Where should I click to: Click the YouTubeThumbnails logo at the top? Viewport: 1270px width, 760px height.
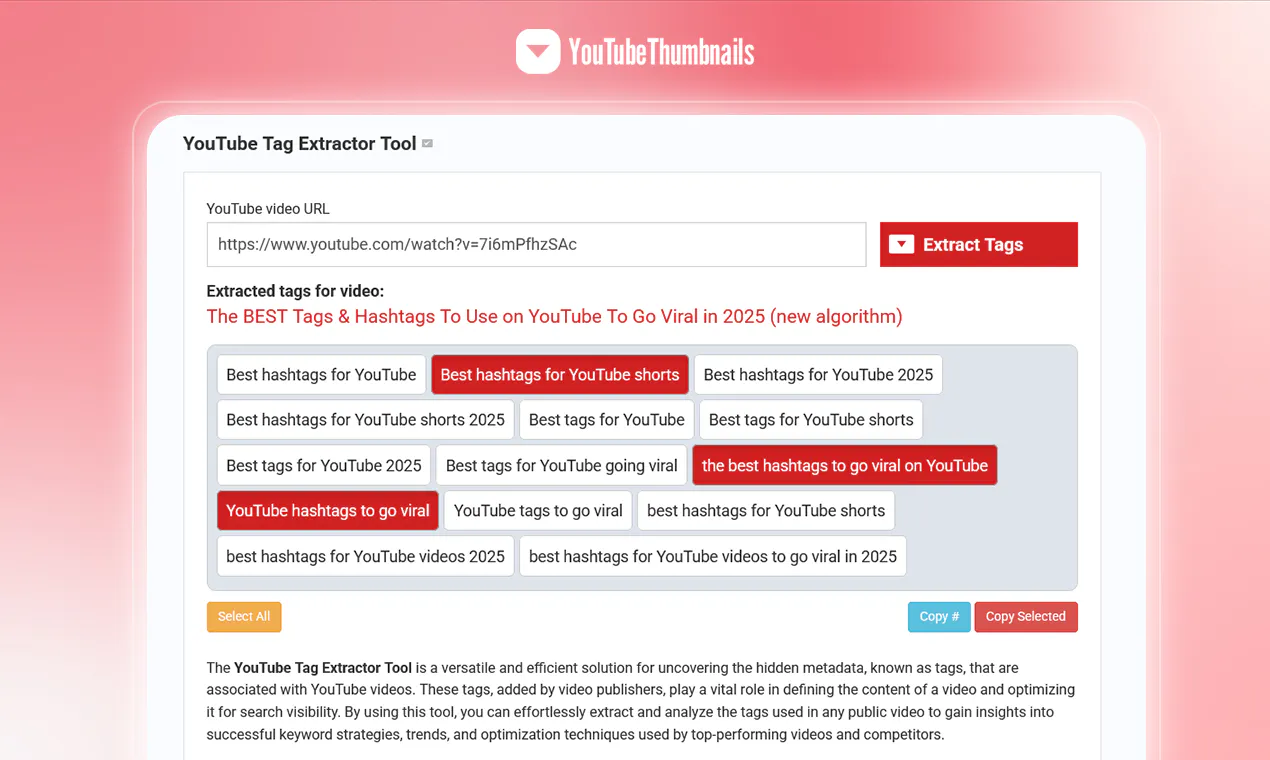[635, 51]
